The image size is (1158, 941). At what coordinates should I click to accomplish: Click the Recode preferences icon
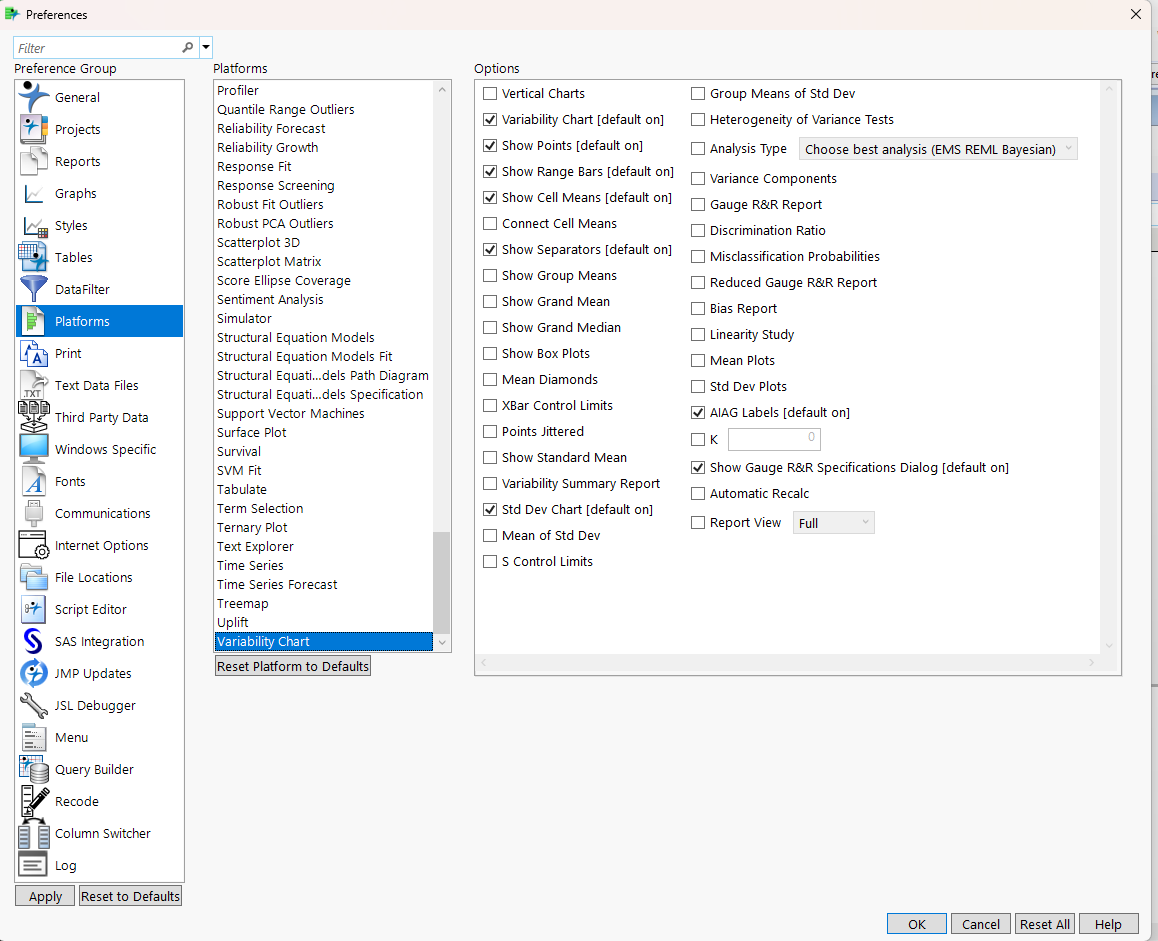tap(33, 801)
